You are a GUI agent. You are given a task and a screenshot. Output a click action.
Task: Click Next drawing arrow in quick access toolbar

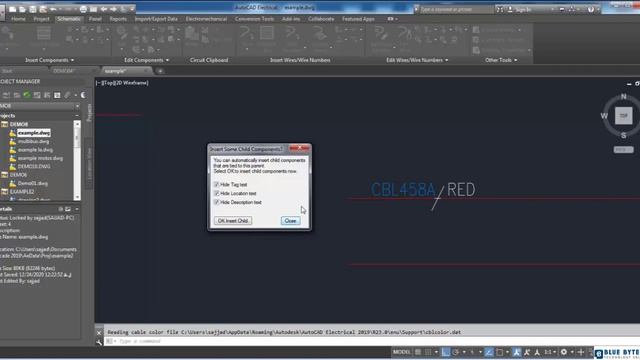pyautogui.click(x=113, y=9)
